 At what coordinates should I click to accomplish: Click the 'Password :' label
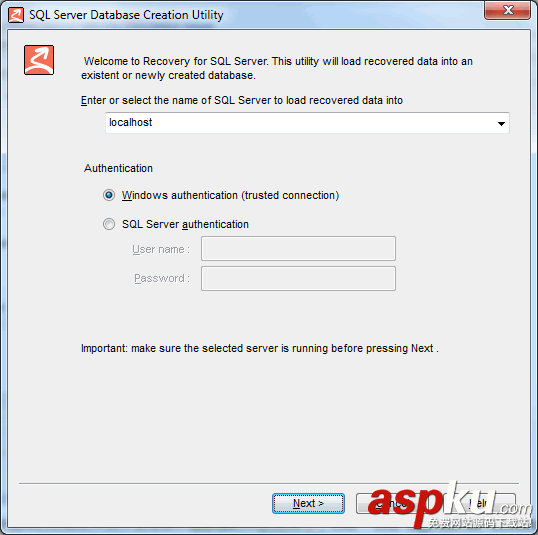point(162,278)
